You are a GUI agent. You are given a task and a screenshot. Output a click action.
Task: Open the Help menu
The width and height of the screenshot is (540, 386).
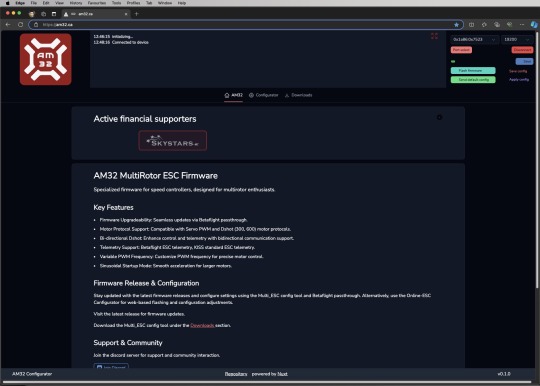tap(182, 3)
